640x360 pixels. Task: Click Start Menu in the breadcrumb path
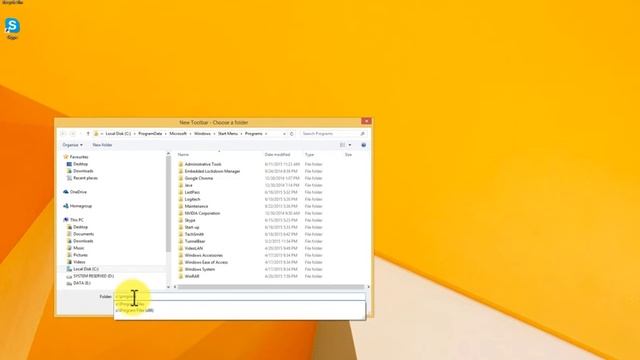coord(228,133)
